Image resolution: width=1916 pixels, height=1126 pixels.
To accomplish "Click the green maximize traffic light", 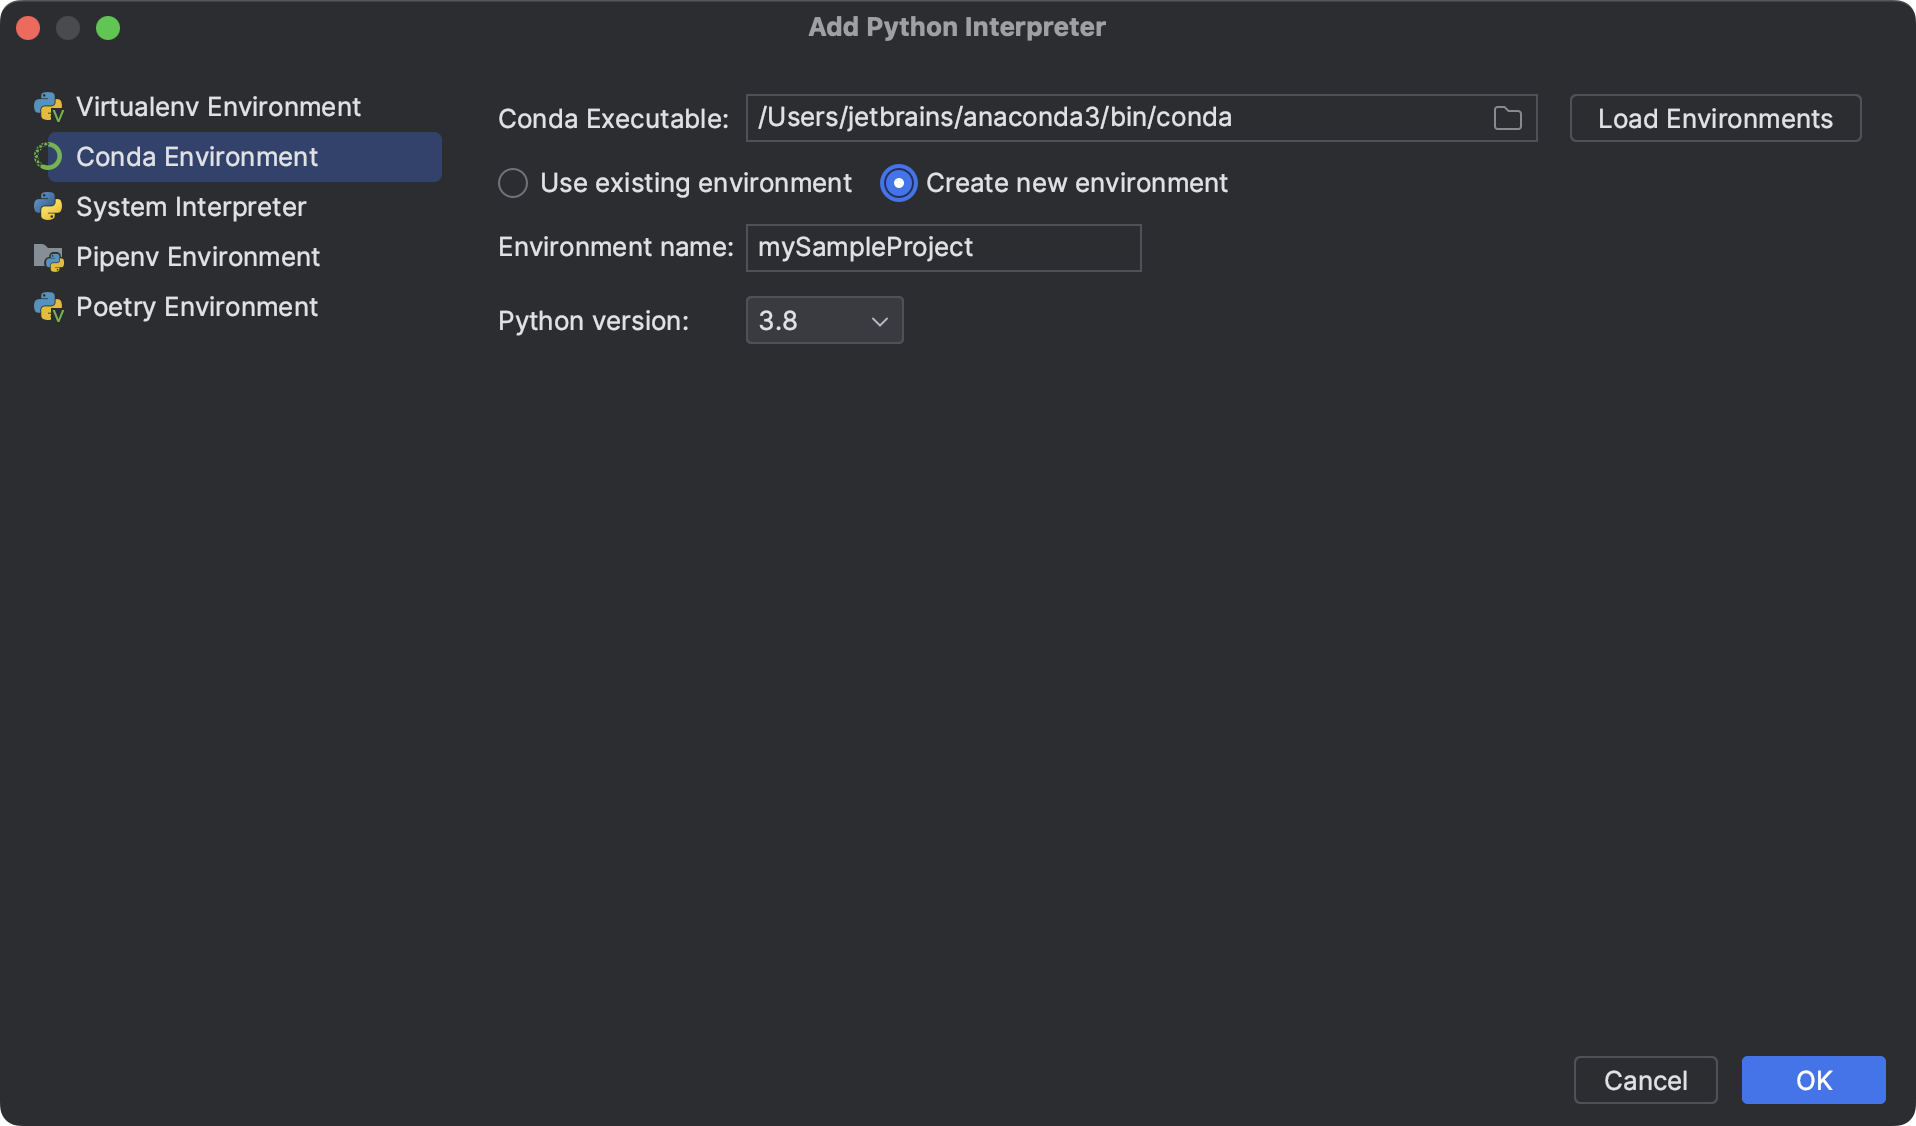I will pos(108,28).
